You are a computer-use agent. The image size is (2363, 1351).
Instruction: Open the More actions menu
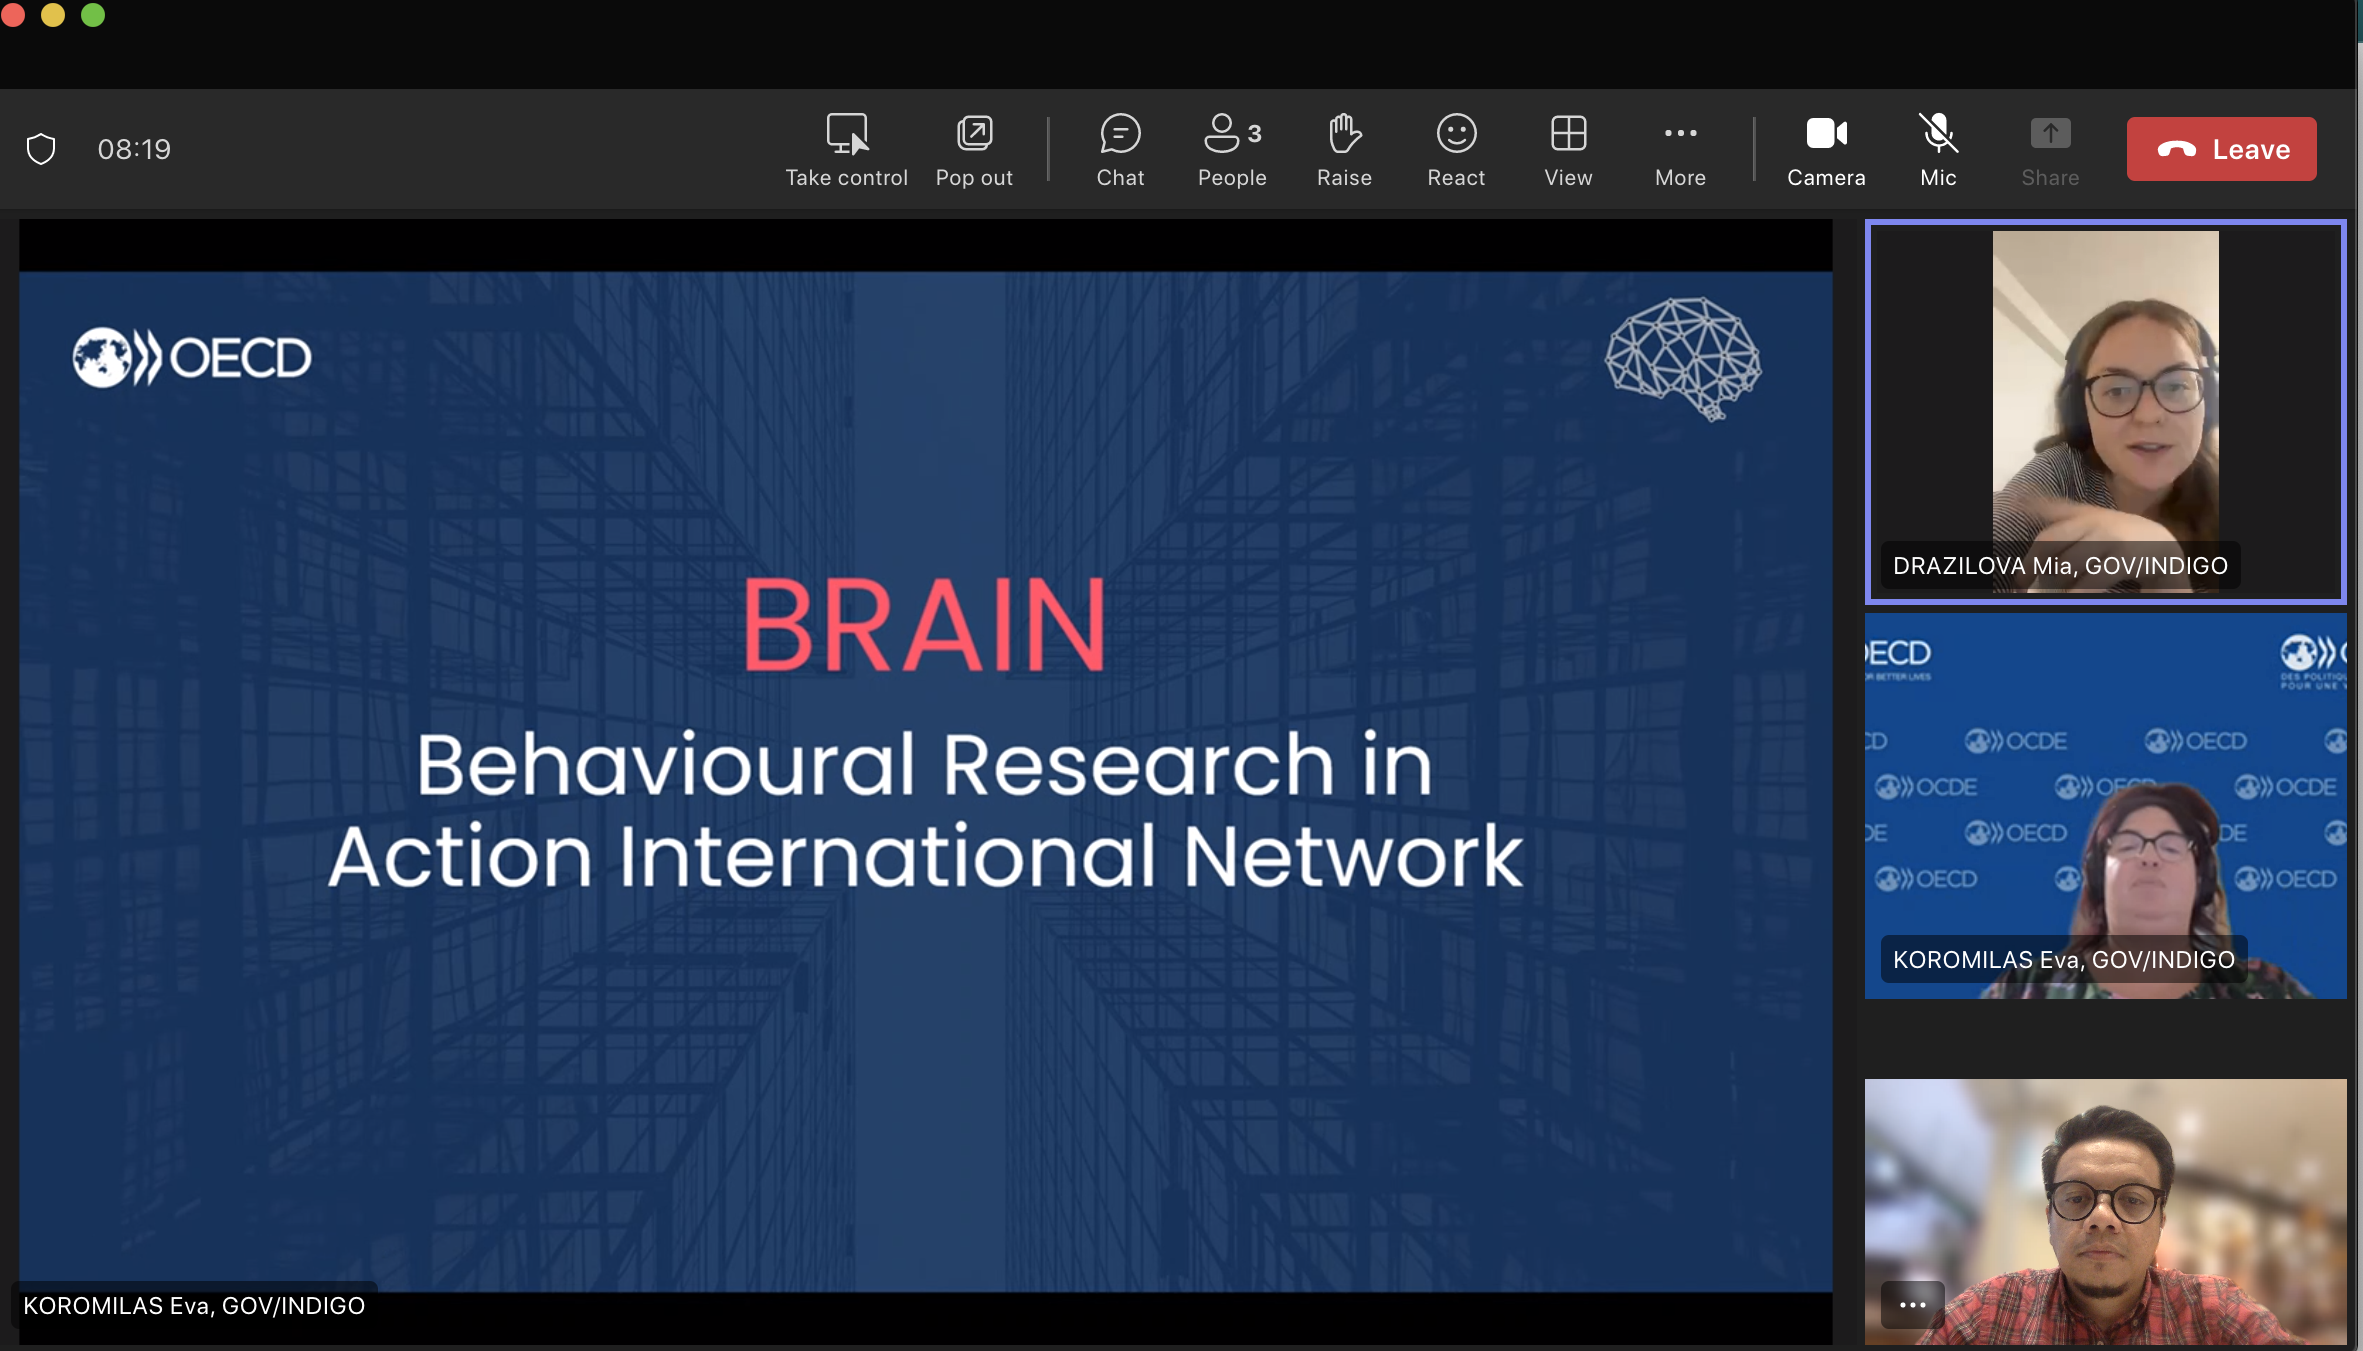tap(1680, 150)
